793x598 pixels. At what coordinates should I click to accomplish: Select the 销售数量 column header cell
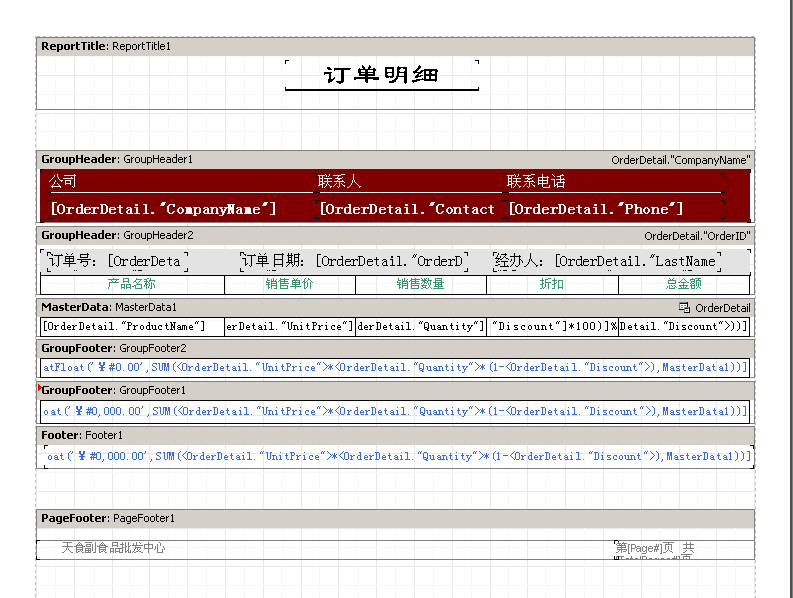[420, 284]
